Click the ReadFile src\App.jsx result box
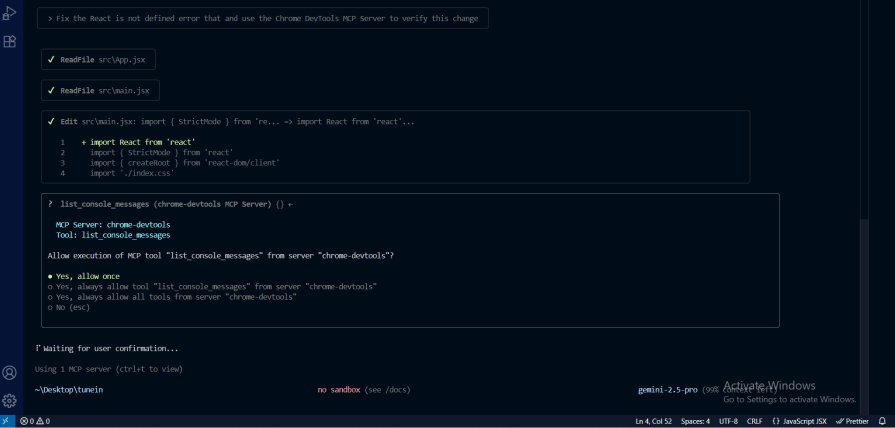 (98, 60)
